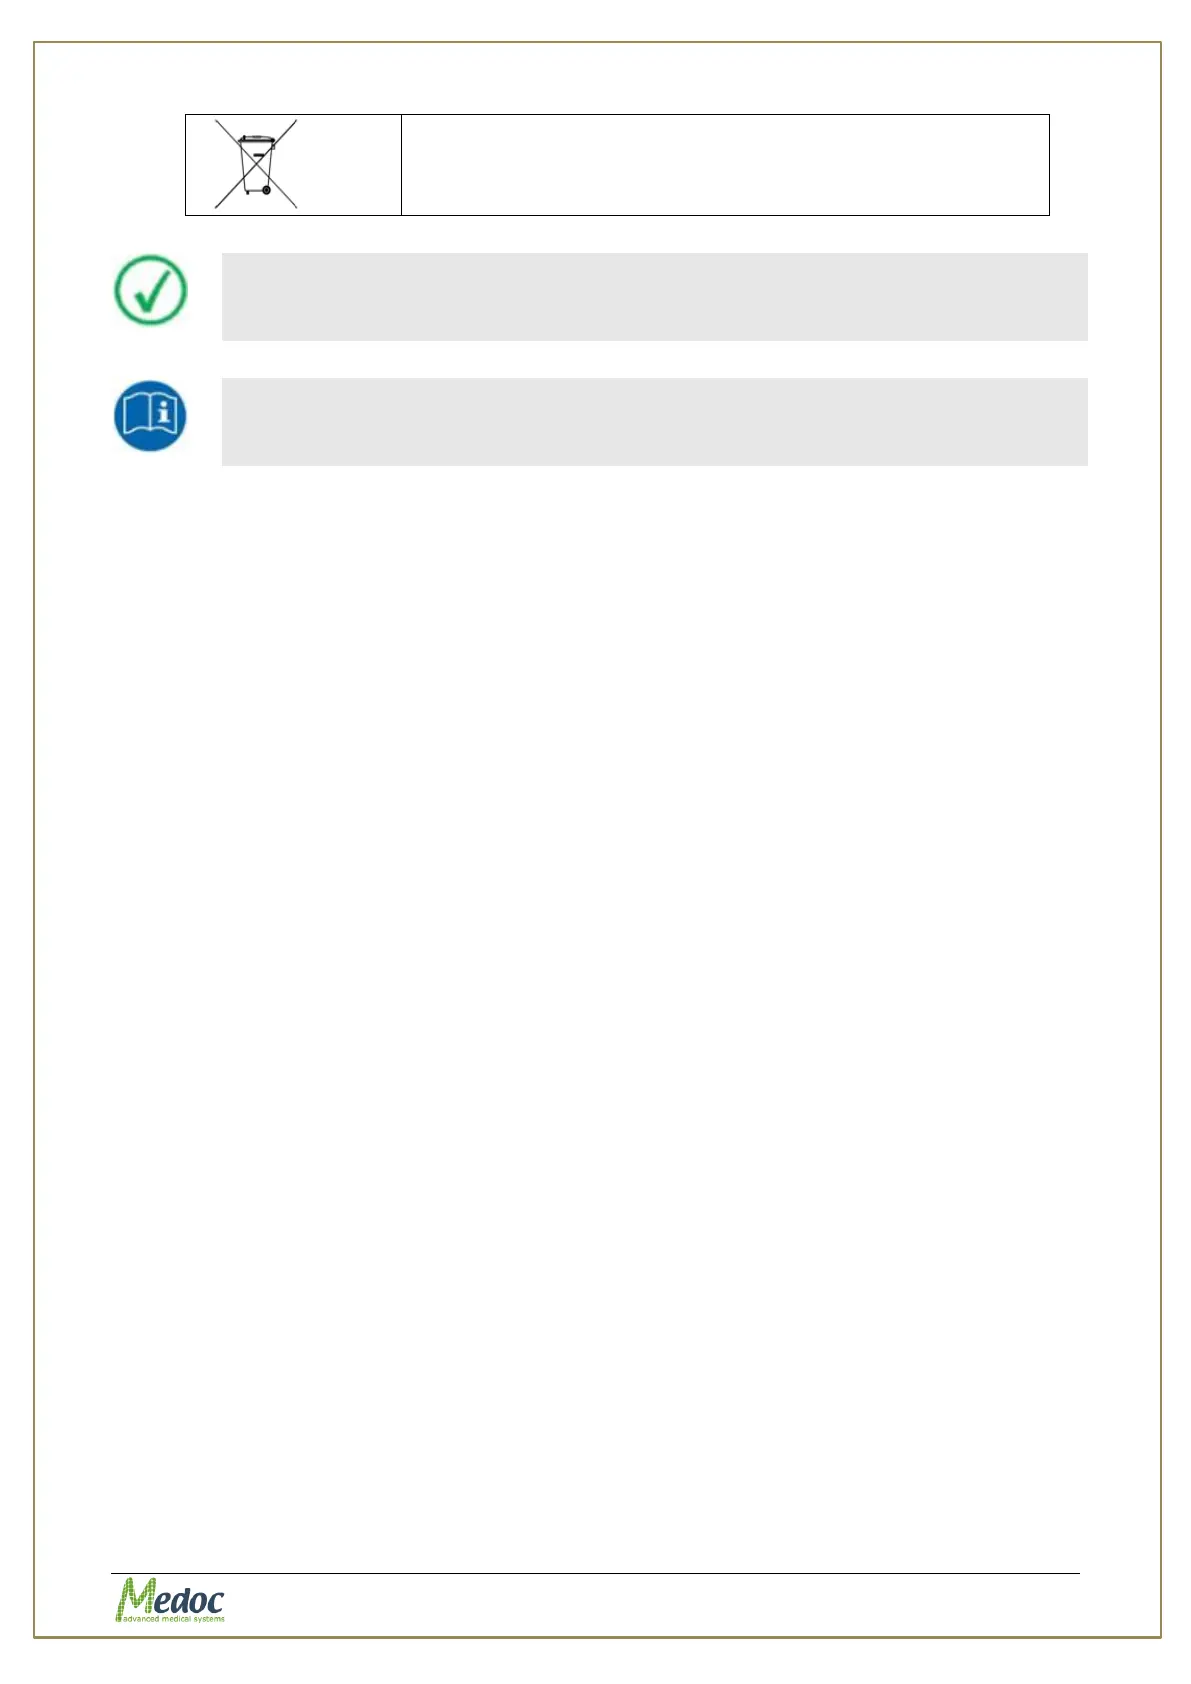Click the empty table cell right of the bin
The width and height of the screenshot is (1191, 1684).
[x=725, y=165]
